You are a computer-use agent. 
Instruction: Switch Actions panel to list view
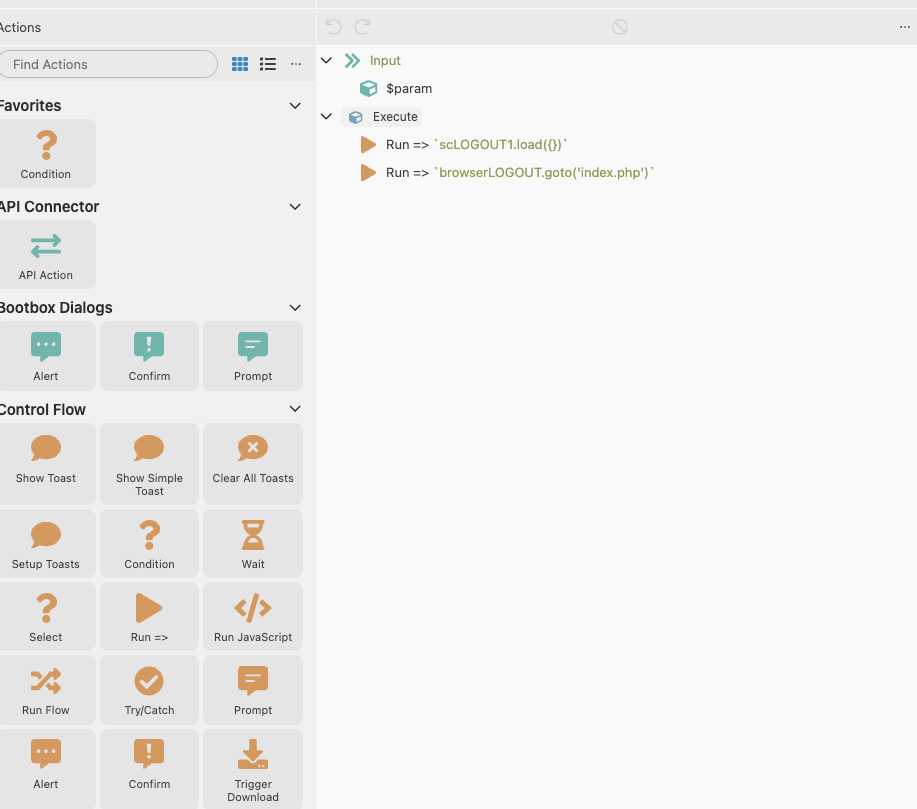268,64
